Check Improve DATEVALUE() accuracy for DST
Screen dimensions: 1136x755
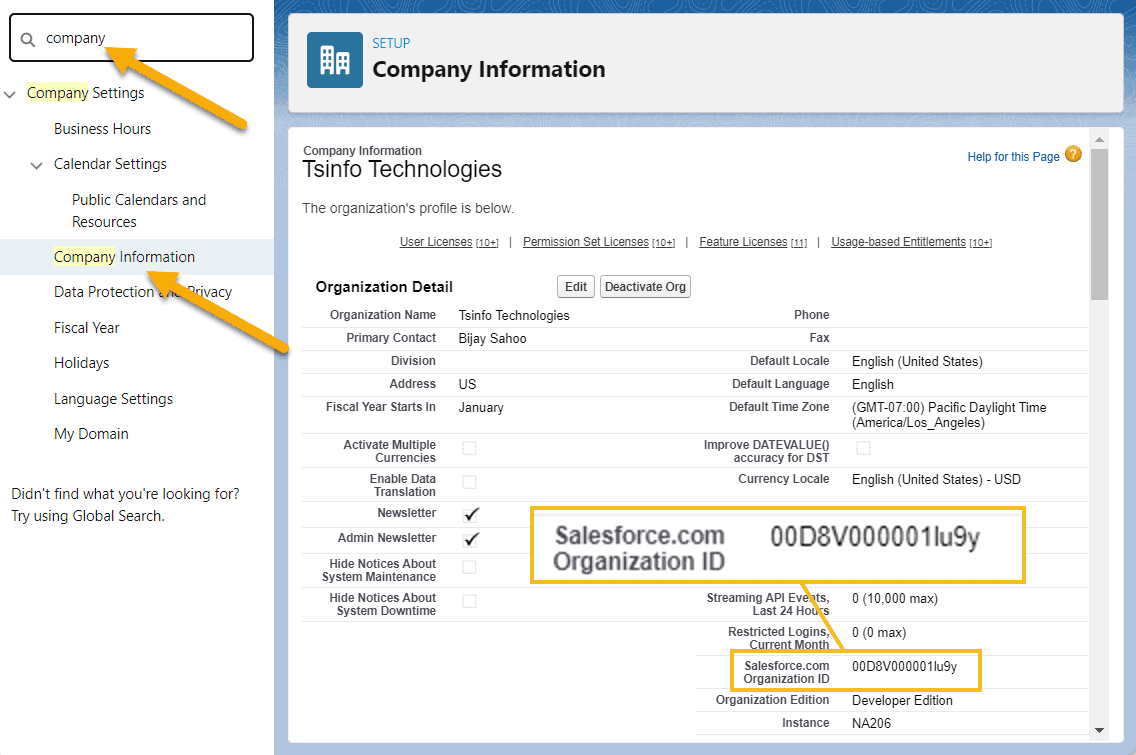pos(862,449)
